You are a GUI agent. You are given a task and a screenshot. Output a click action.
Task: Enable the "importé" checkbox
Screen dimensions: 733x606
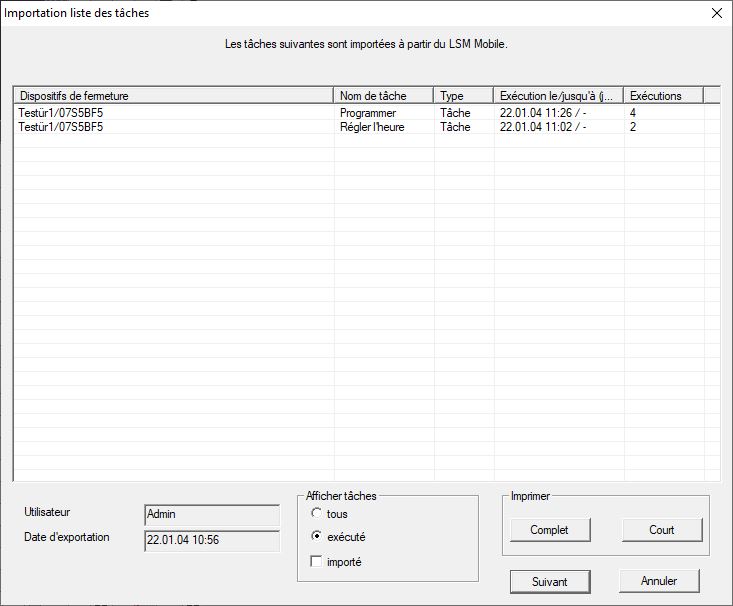(x=317, y=562)
